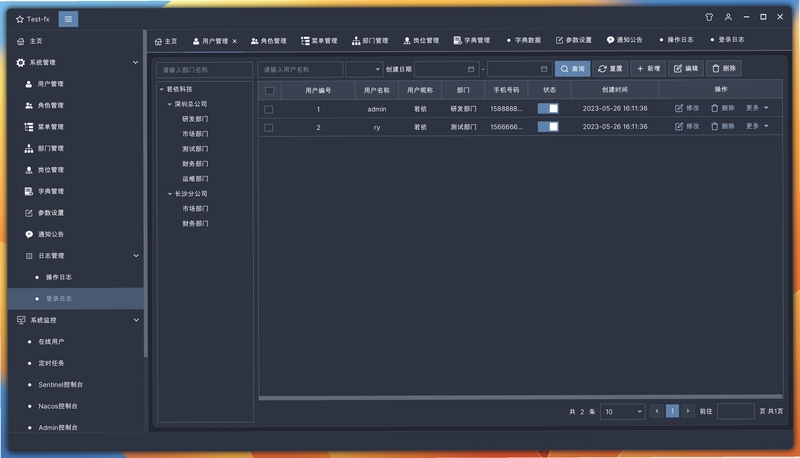Collapse the 深圳总公司 tree node

point(170,104)
